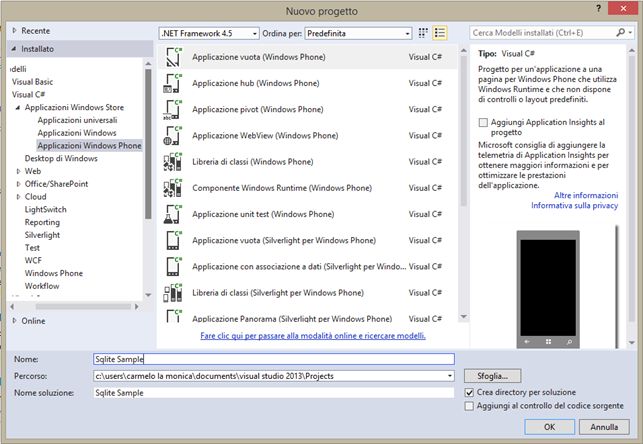Image resolution: width=643 pixels, height=444 pixels.
Task: Select Componente Windows Runtime template icon
Action: (173, 188)
